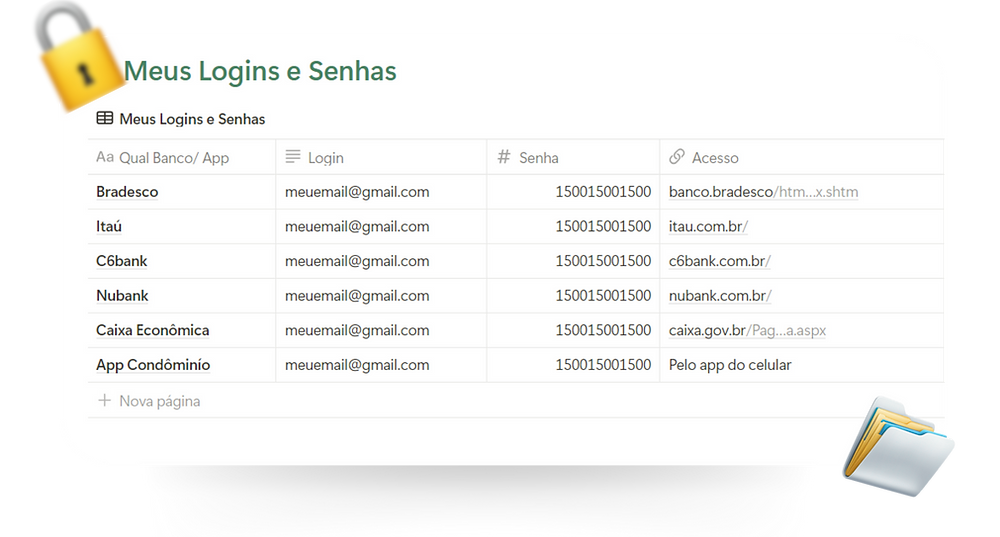Click the link icon beside Acesso header
The width and height of the screenshot is (1000, 537).
pos(677,157)
